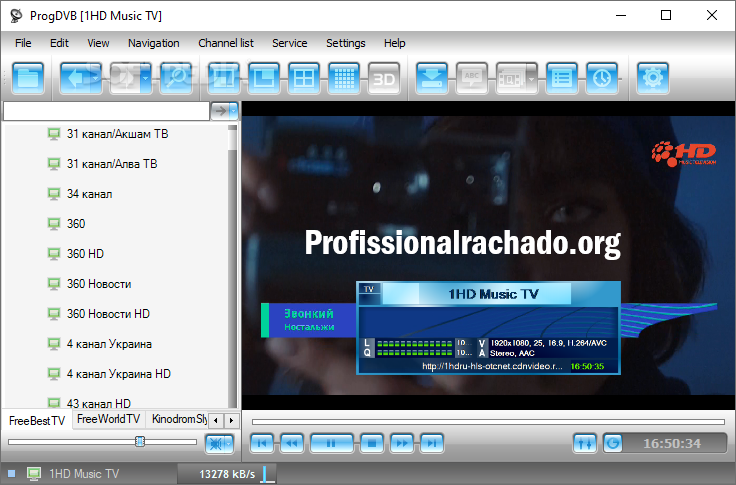
Task: Click the channel list vertical scrollbar
Action: 232,267
